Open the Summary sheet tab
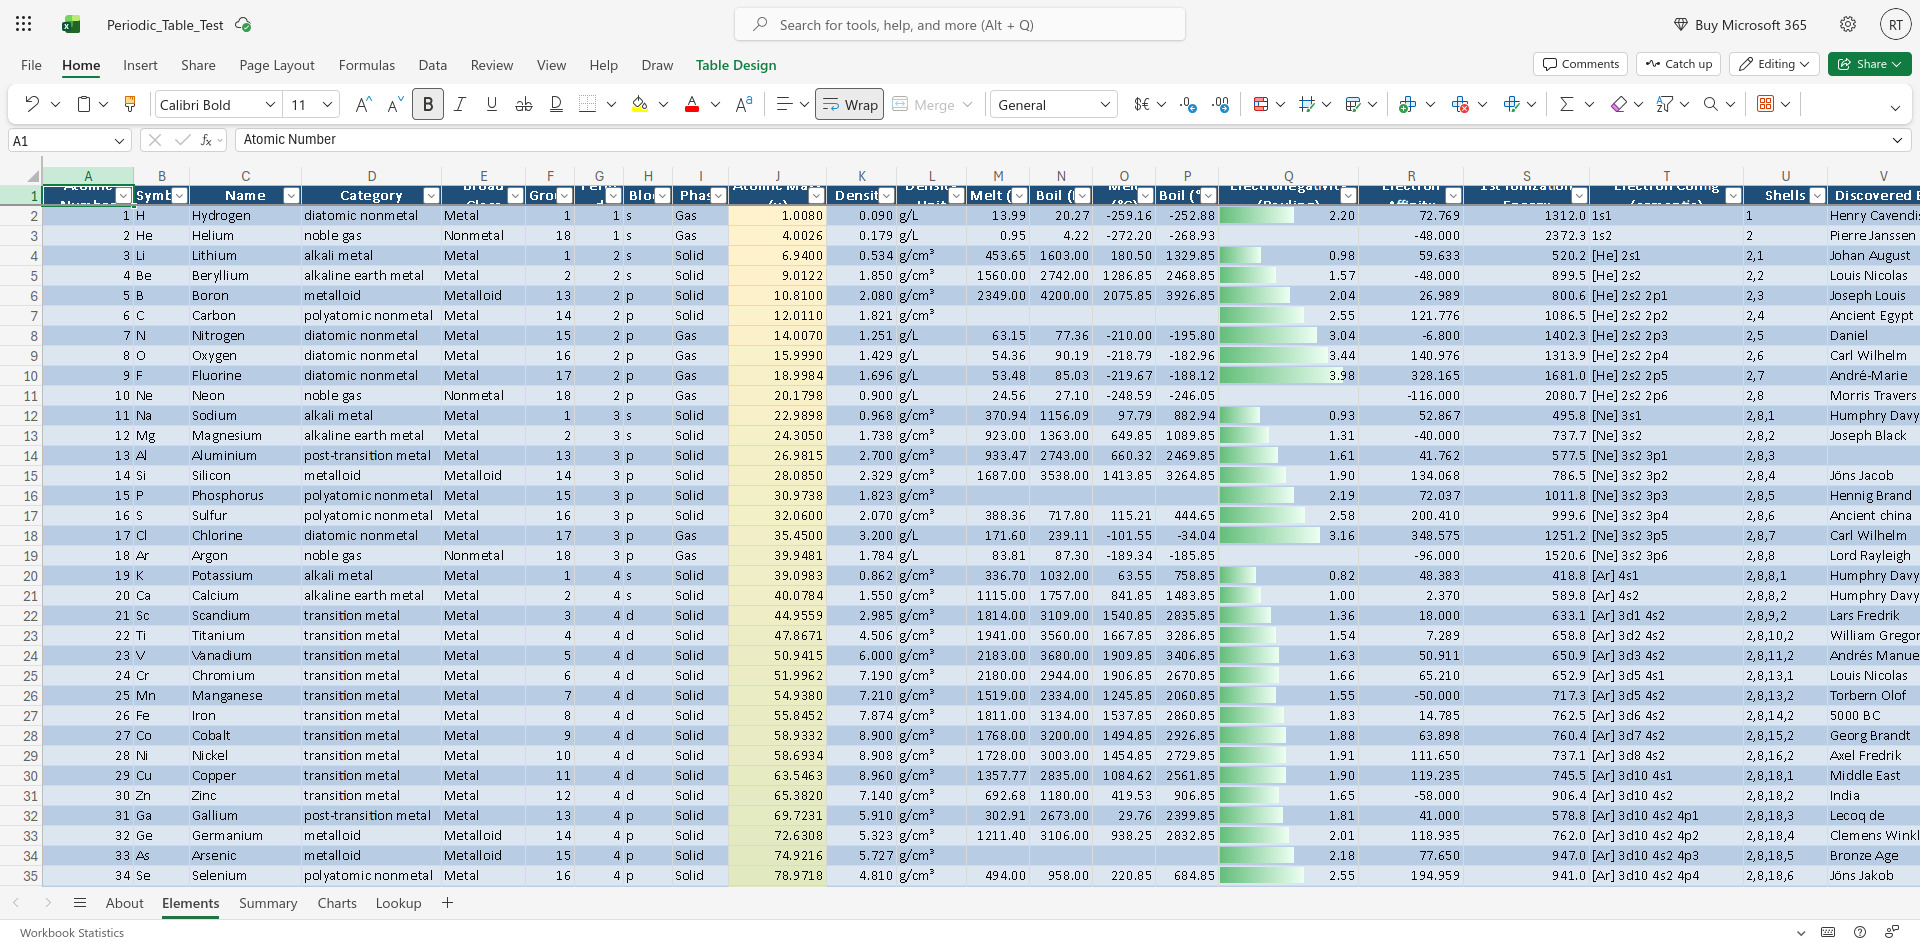 [x=267, y=903]
